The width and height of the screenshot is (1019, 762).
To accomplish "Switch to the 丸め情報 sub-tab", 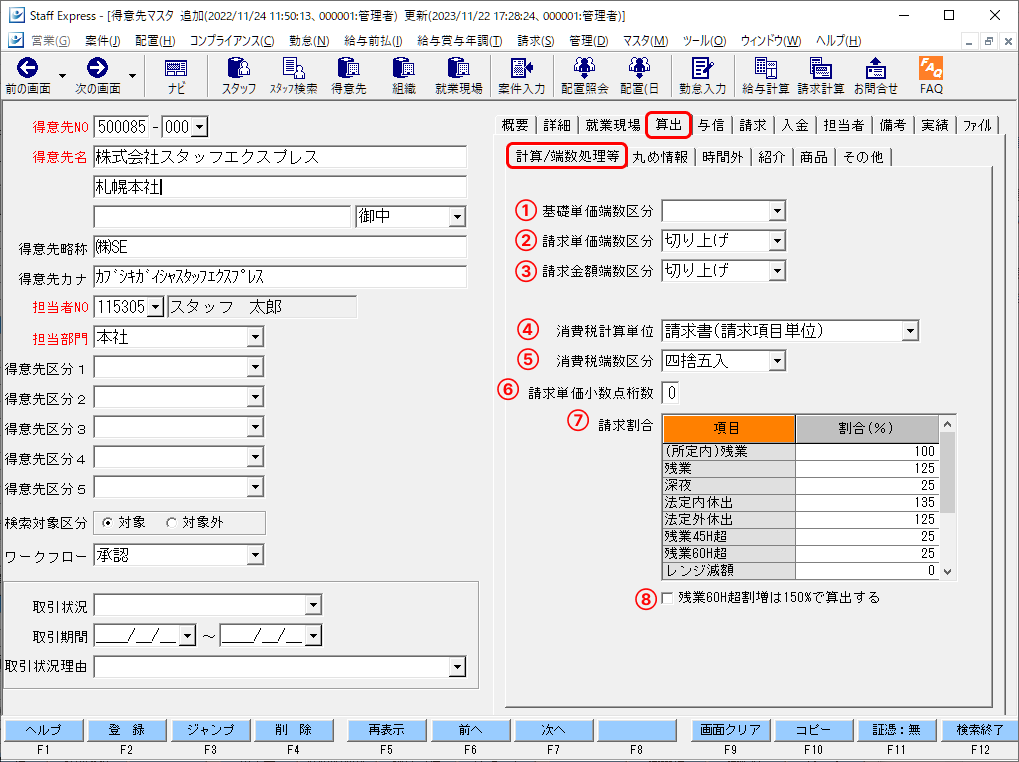I will (x=660, y=157).
